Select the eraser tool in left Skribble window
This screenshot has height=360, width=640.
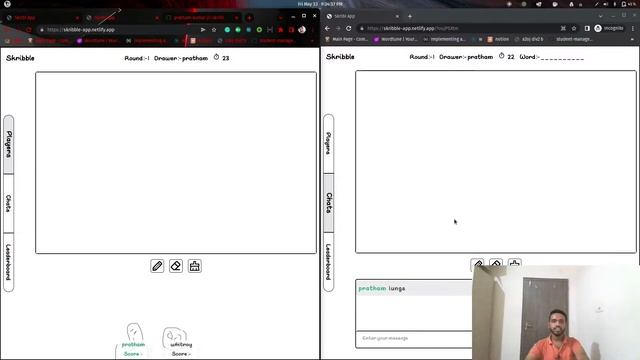pyautogui.click(x=176, y=266)
